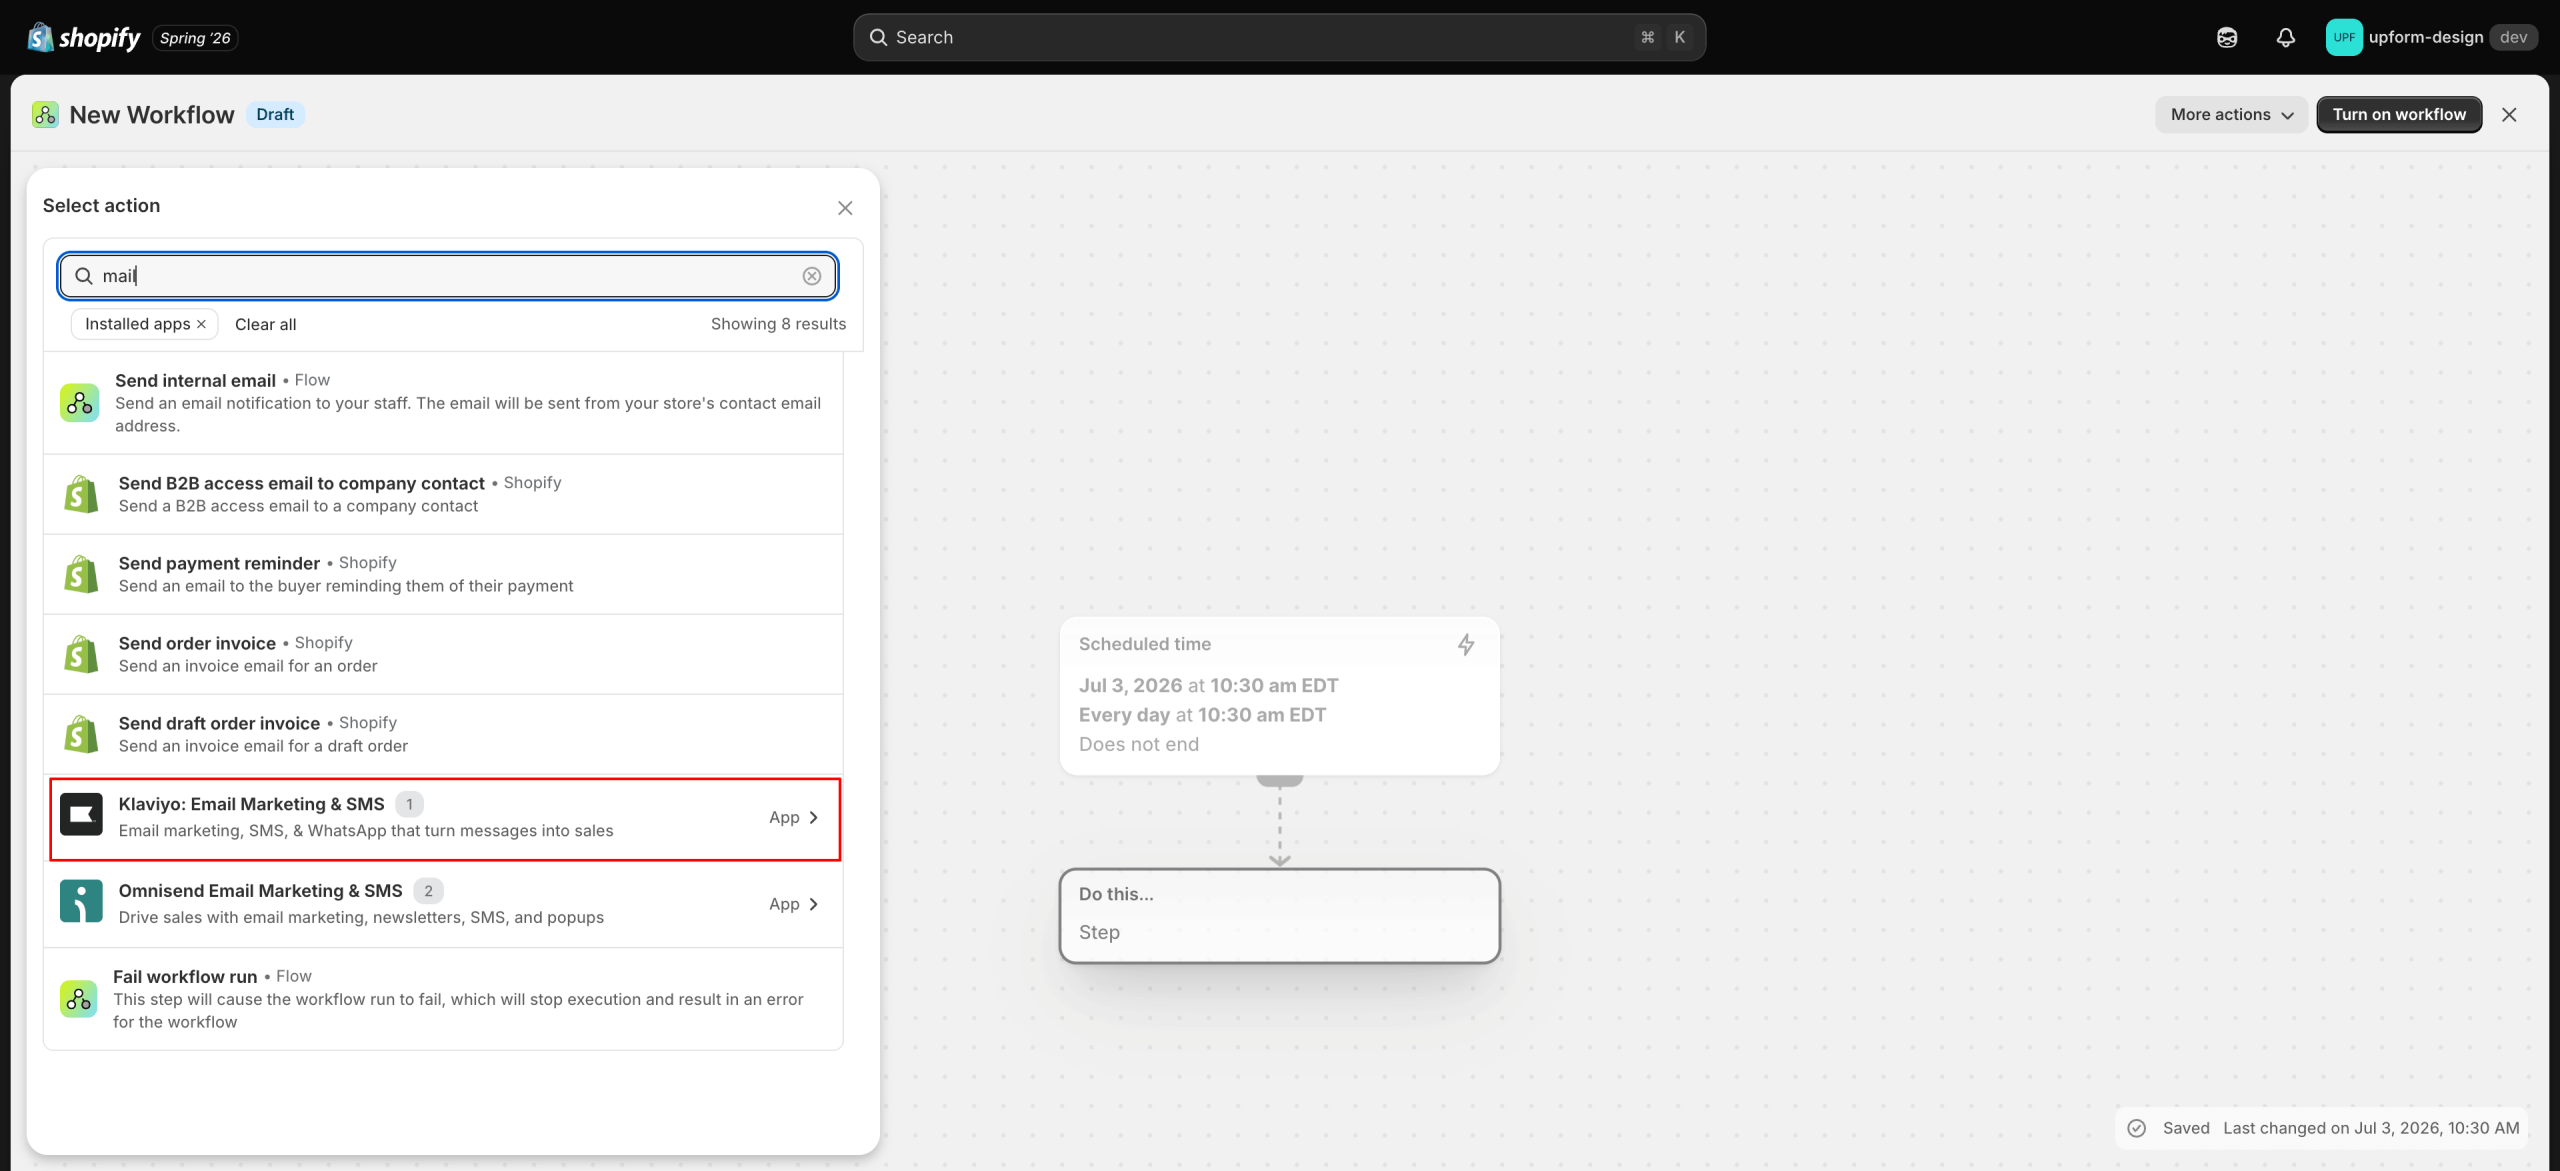Click the 'Last changed on Jul 3, 2026' text
This screenshot has width=2560, height=1171.
coord(2371,1128)
